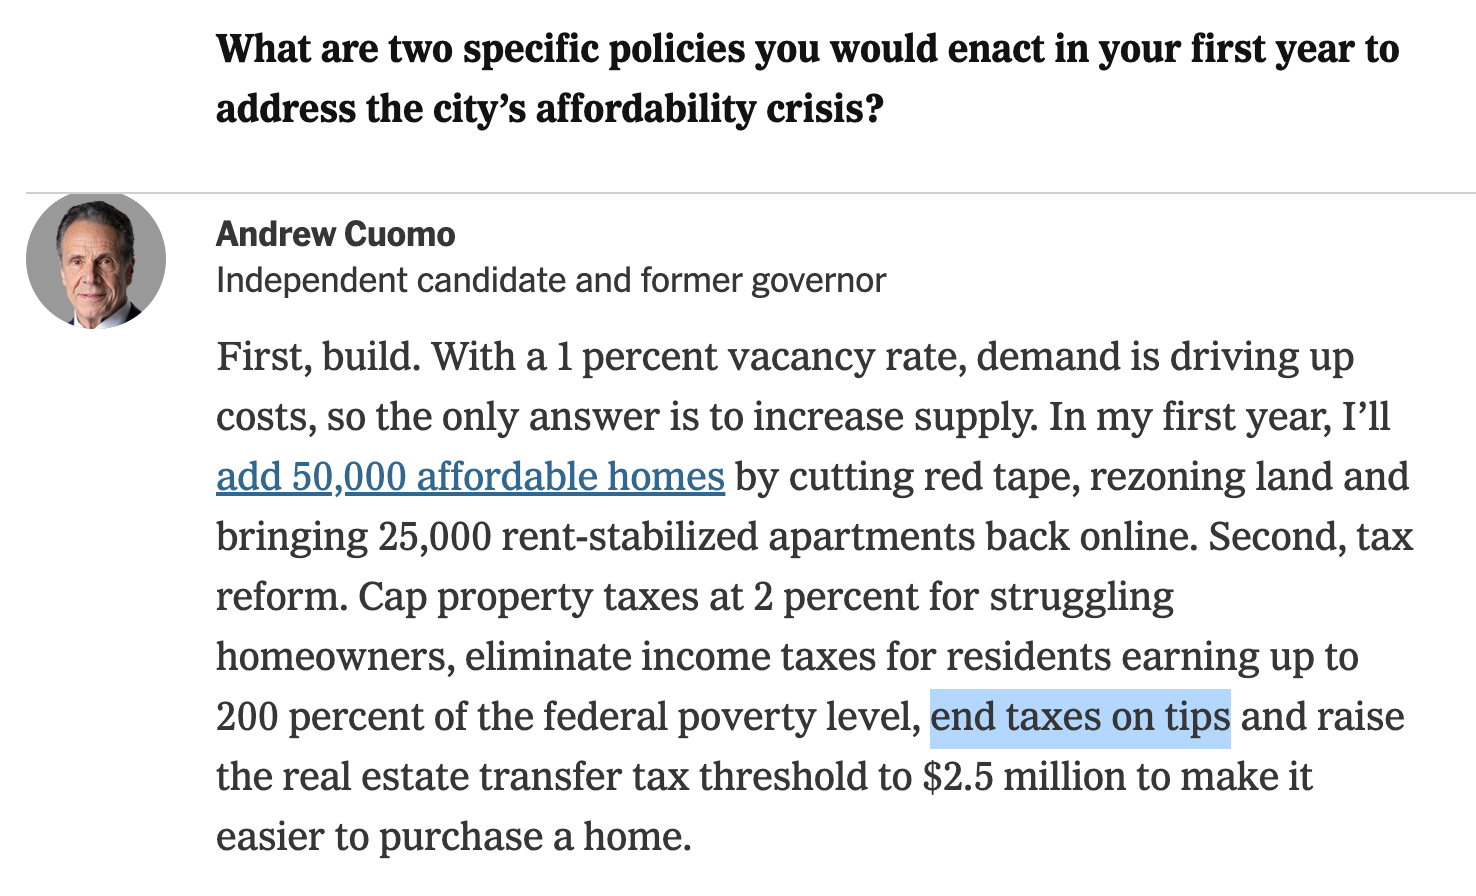This screenshot has width=1476, height=896.
Task: Click the word "homeowners" in the answer
Action: point(334,657)
